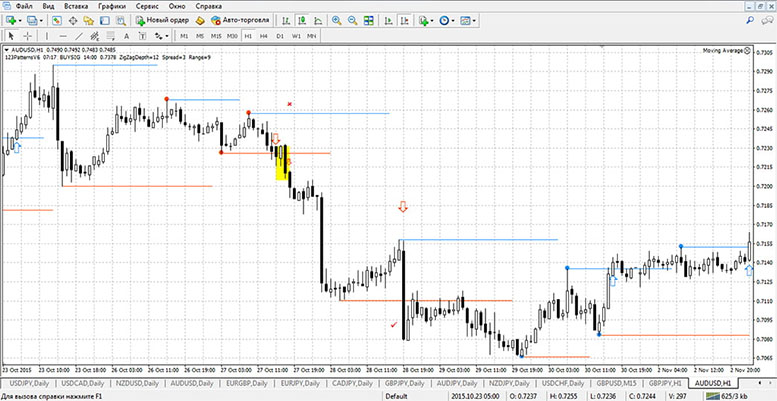
Task: Select the Crosshair tool
Action: (x=28, y=36)
